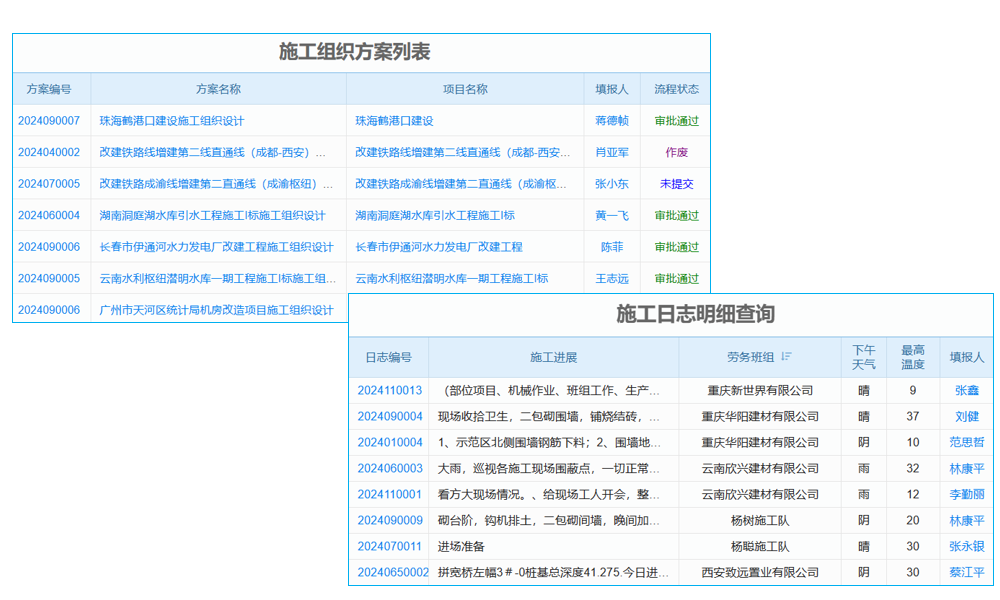Viewport: 1000px width, 600px height.
Task: Click filler name 蒋德顿 in first row
Action: tap(613, 120)
